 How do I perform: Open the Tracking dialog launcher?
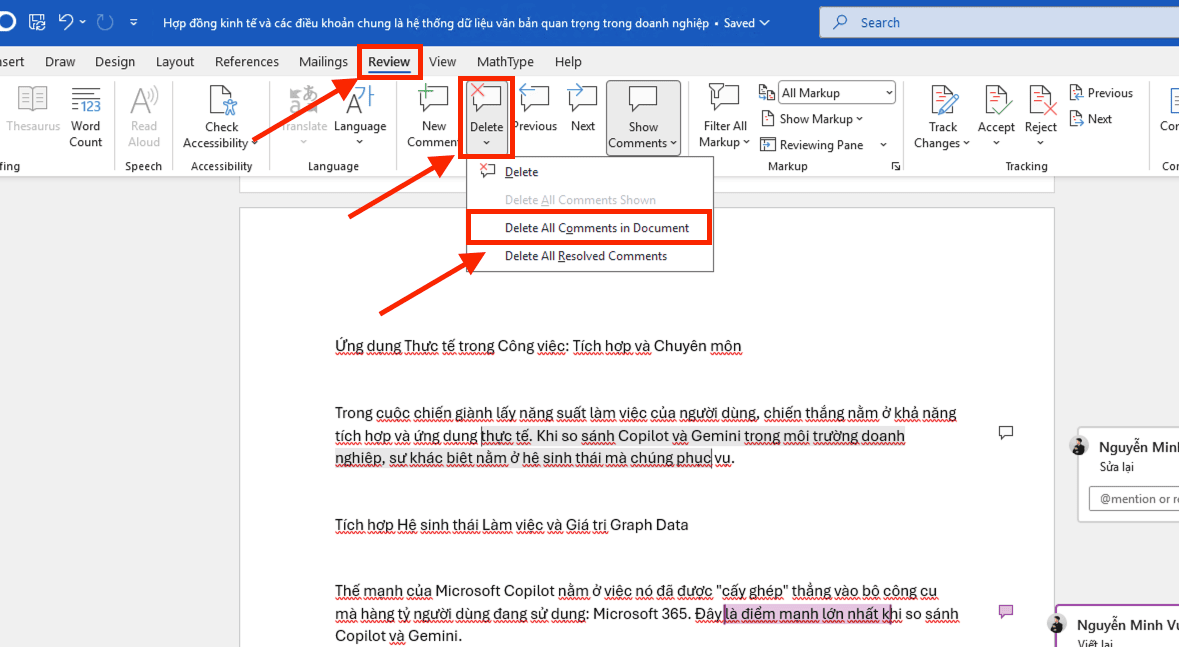tap(896, 166)
